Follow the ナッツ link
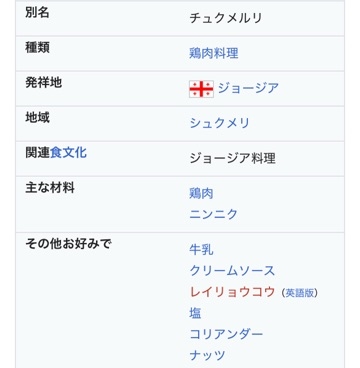The image size is (360, 368). pyautogui.click(x=207, y=355)
